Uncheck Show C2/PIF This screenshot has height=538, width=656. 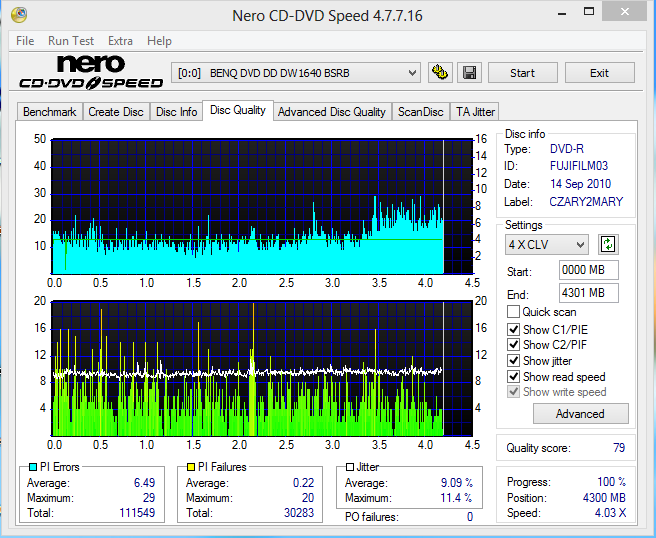click(x=513, y=345)
